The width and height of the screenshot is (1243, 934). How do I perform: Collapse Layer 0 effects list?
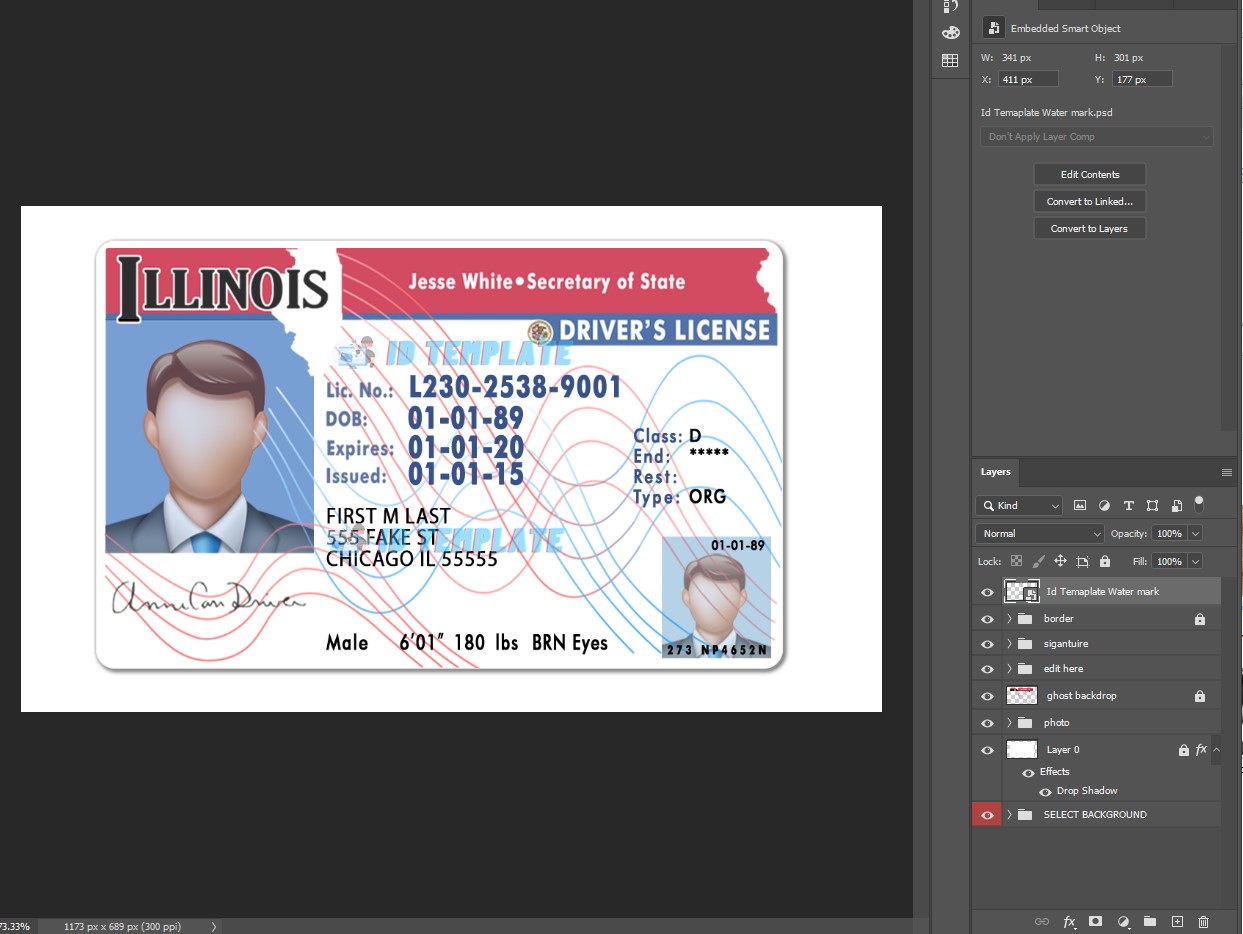pos(1216,749)
